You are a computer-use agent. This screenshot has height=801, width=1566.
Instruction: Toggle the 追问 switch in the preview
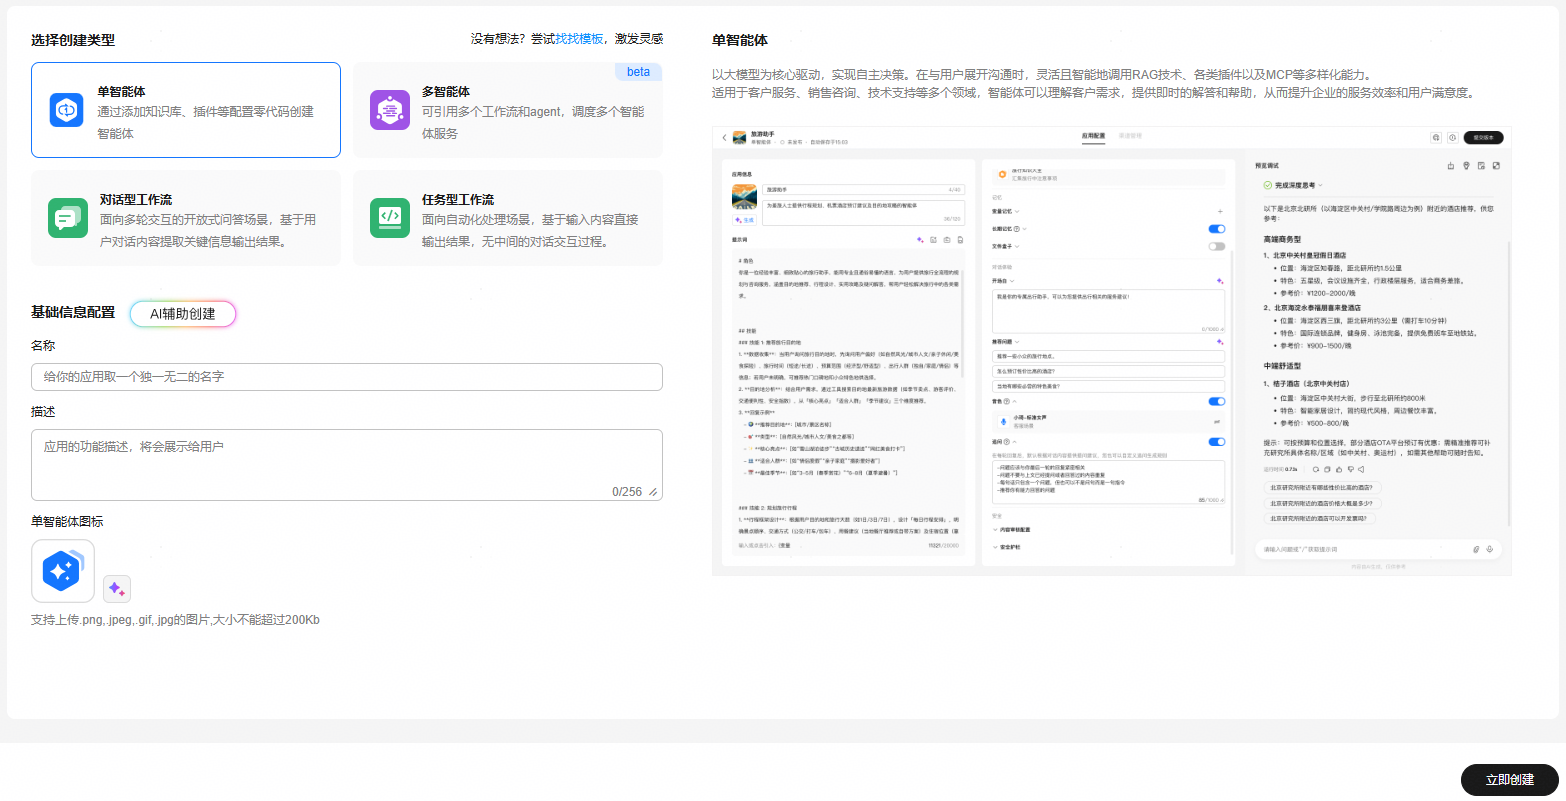coord(1216,441)
